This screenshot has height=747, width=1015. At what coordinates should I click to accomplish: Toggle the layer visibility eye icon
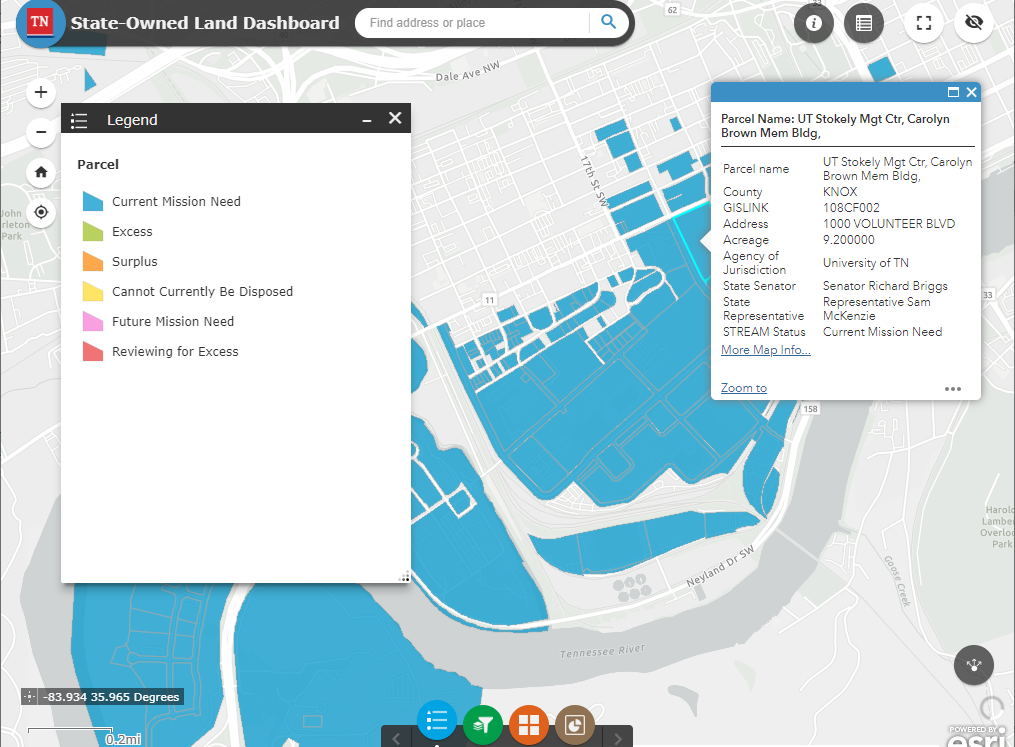tap(974, 23)
